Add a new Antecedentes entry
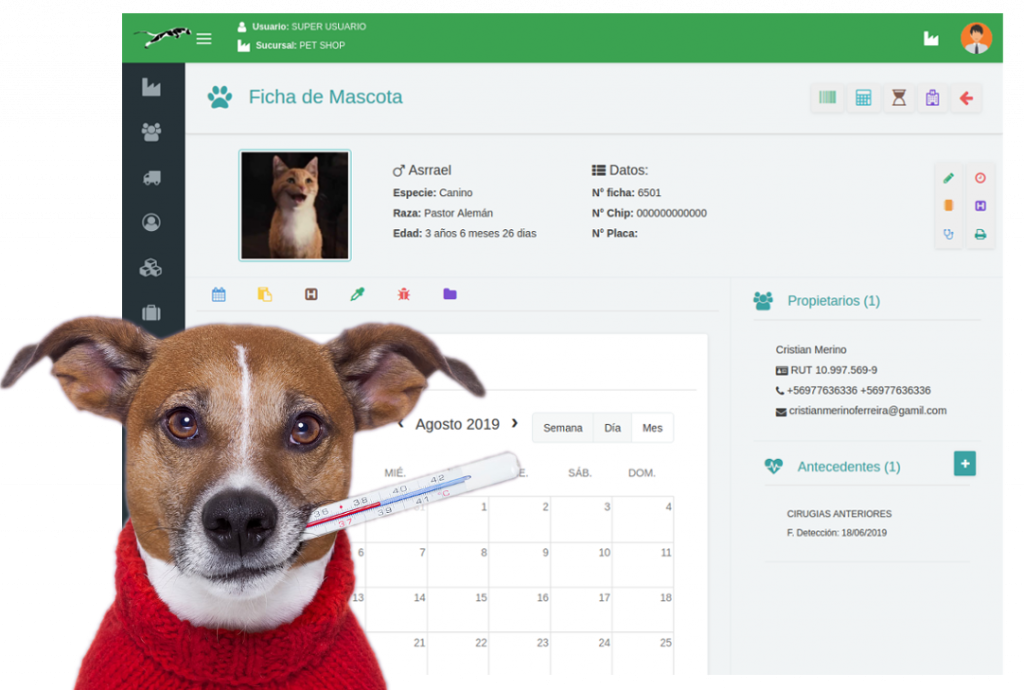Image resolution: width=1024 pixels, height=690 pixels. coord(964,463)
